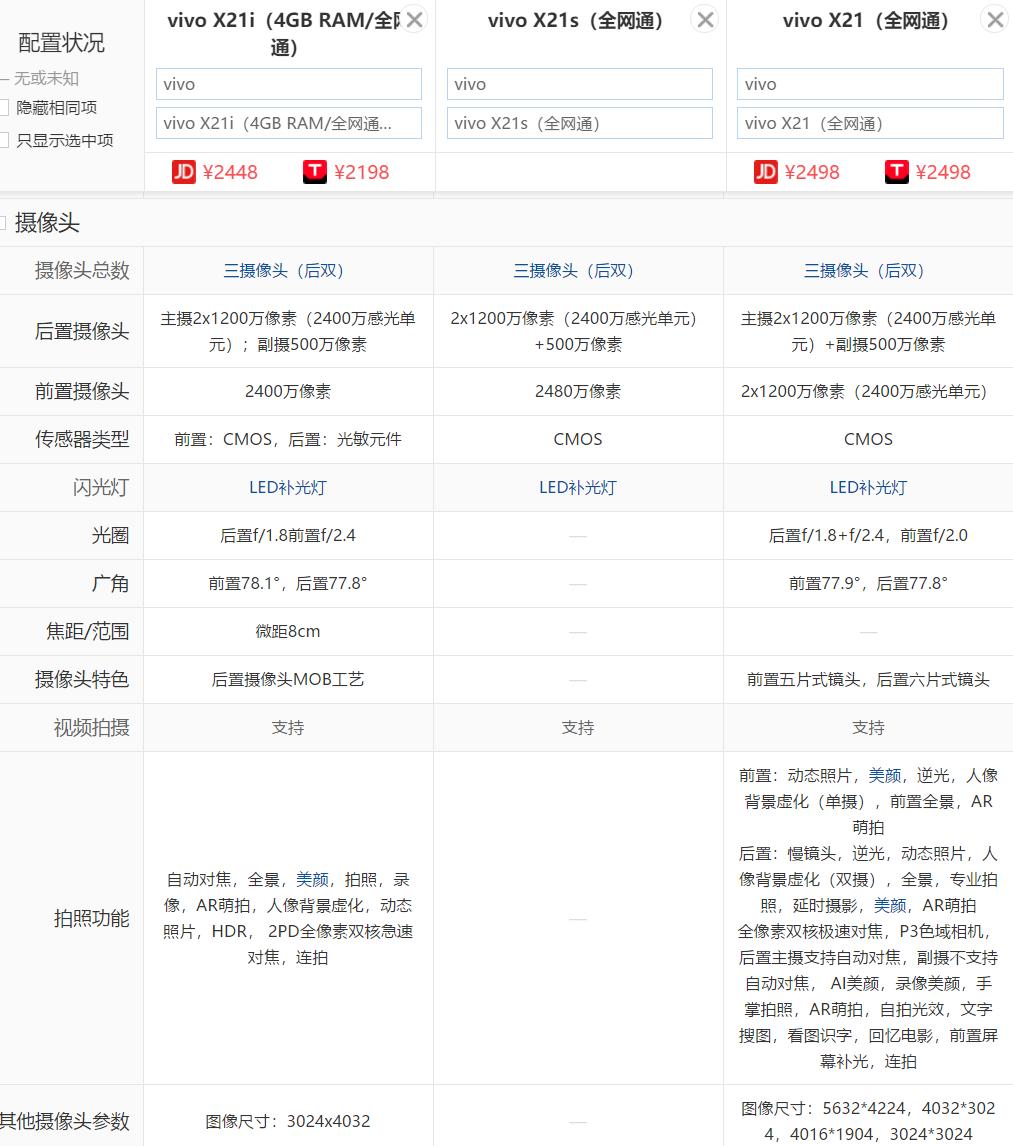Click the Taobao icon beside ¥2498
1013x1146 pixels.
tap(897, 172)
